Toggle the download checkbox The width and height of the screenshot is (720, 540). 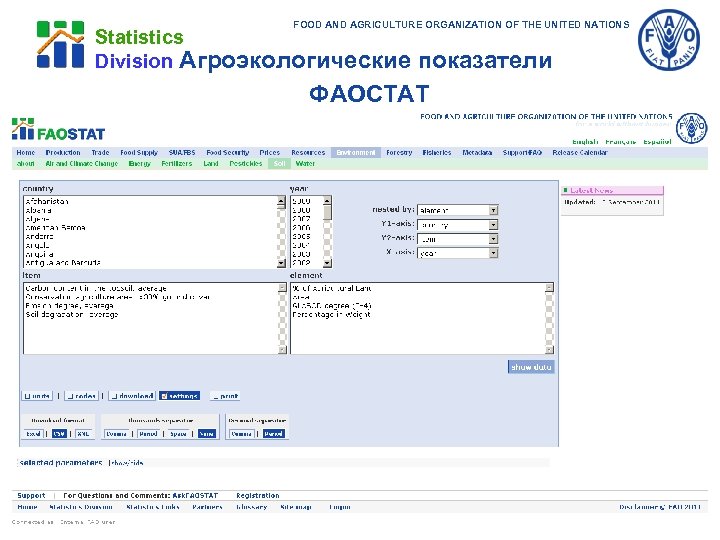(x=132, y=396)
